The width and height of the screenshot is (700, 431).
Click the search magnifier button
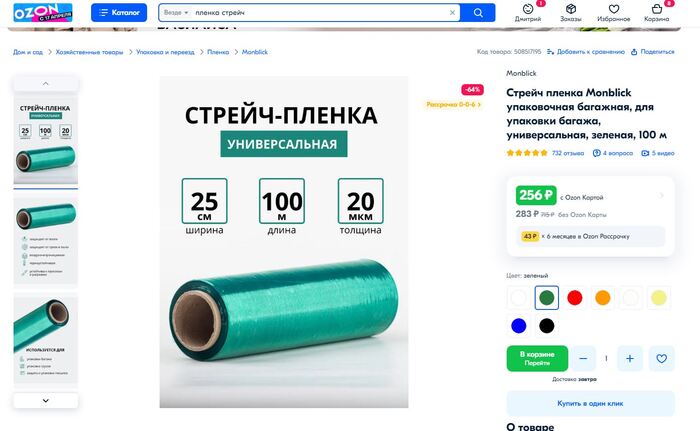pos(478,13)
